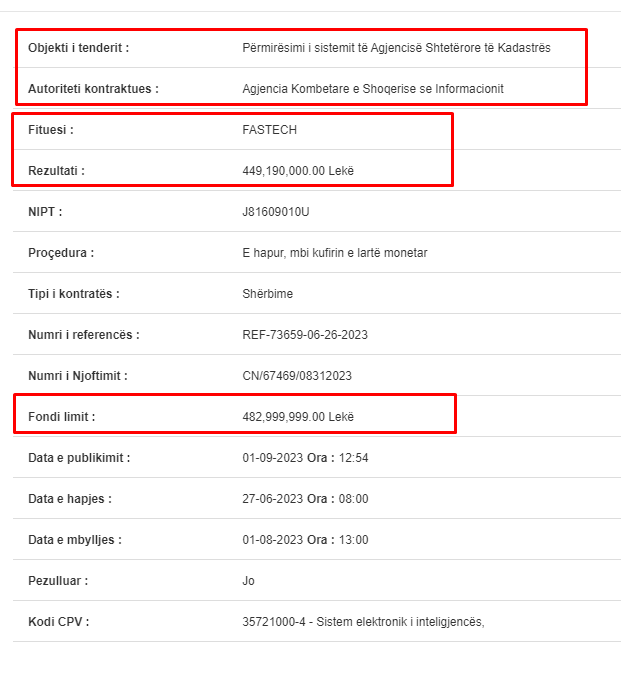The width and height of the screenshot is (621, 675).
Task: Select the Autoriteti kontraktues value
Action: (373, 89)
